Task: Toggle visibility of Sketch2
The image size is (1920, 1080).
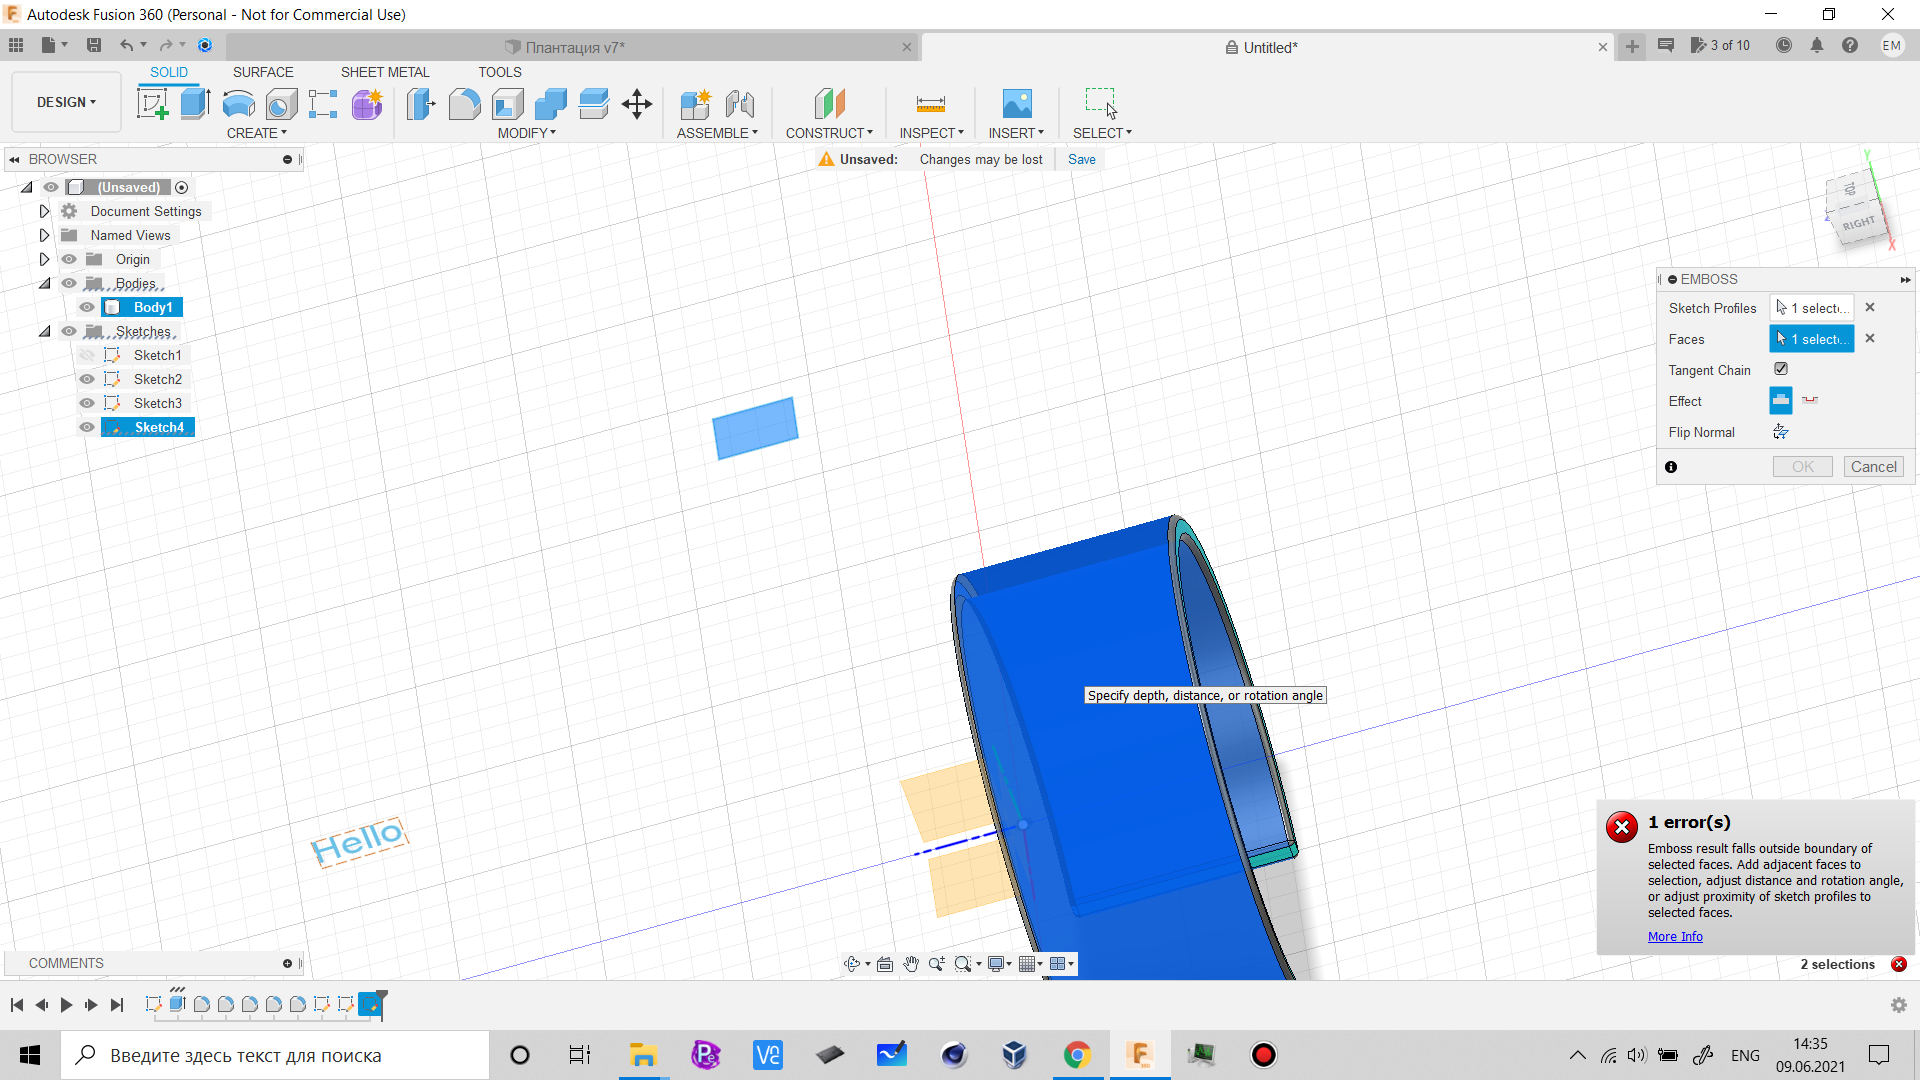Action: 87,379
